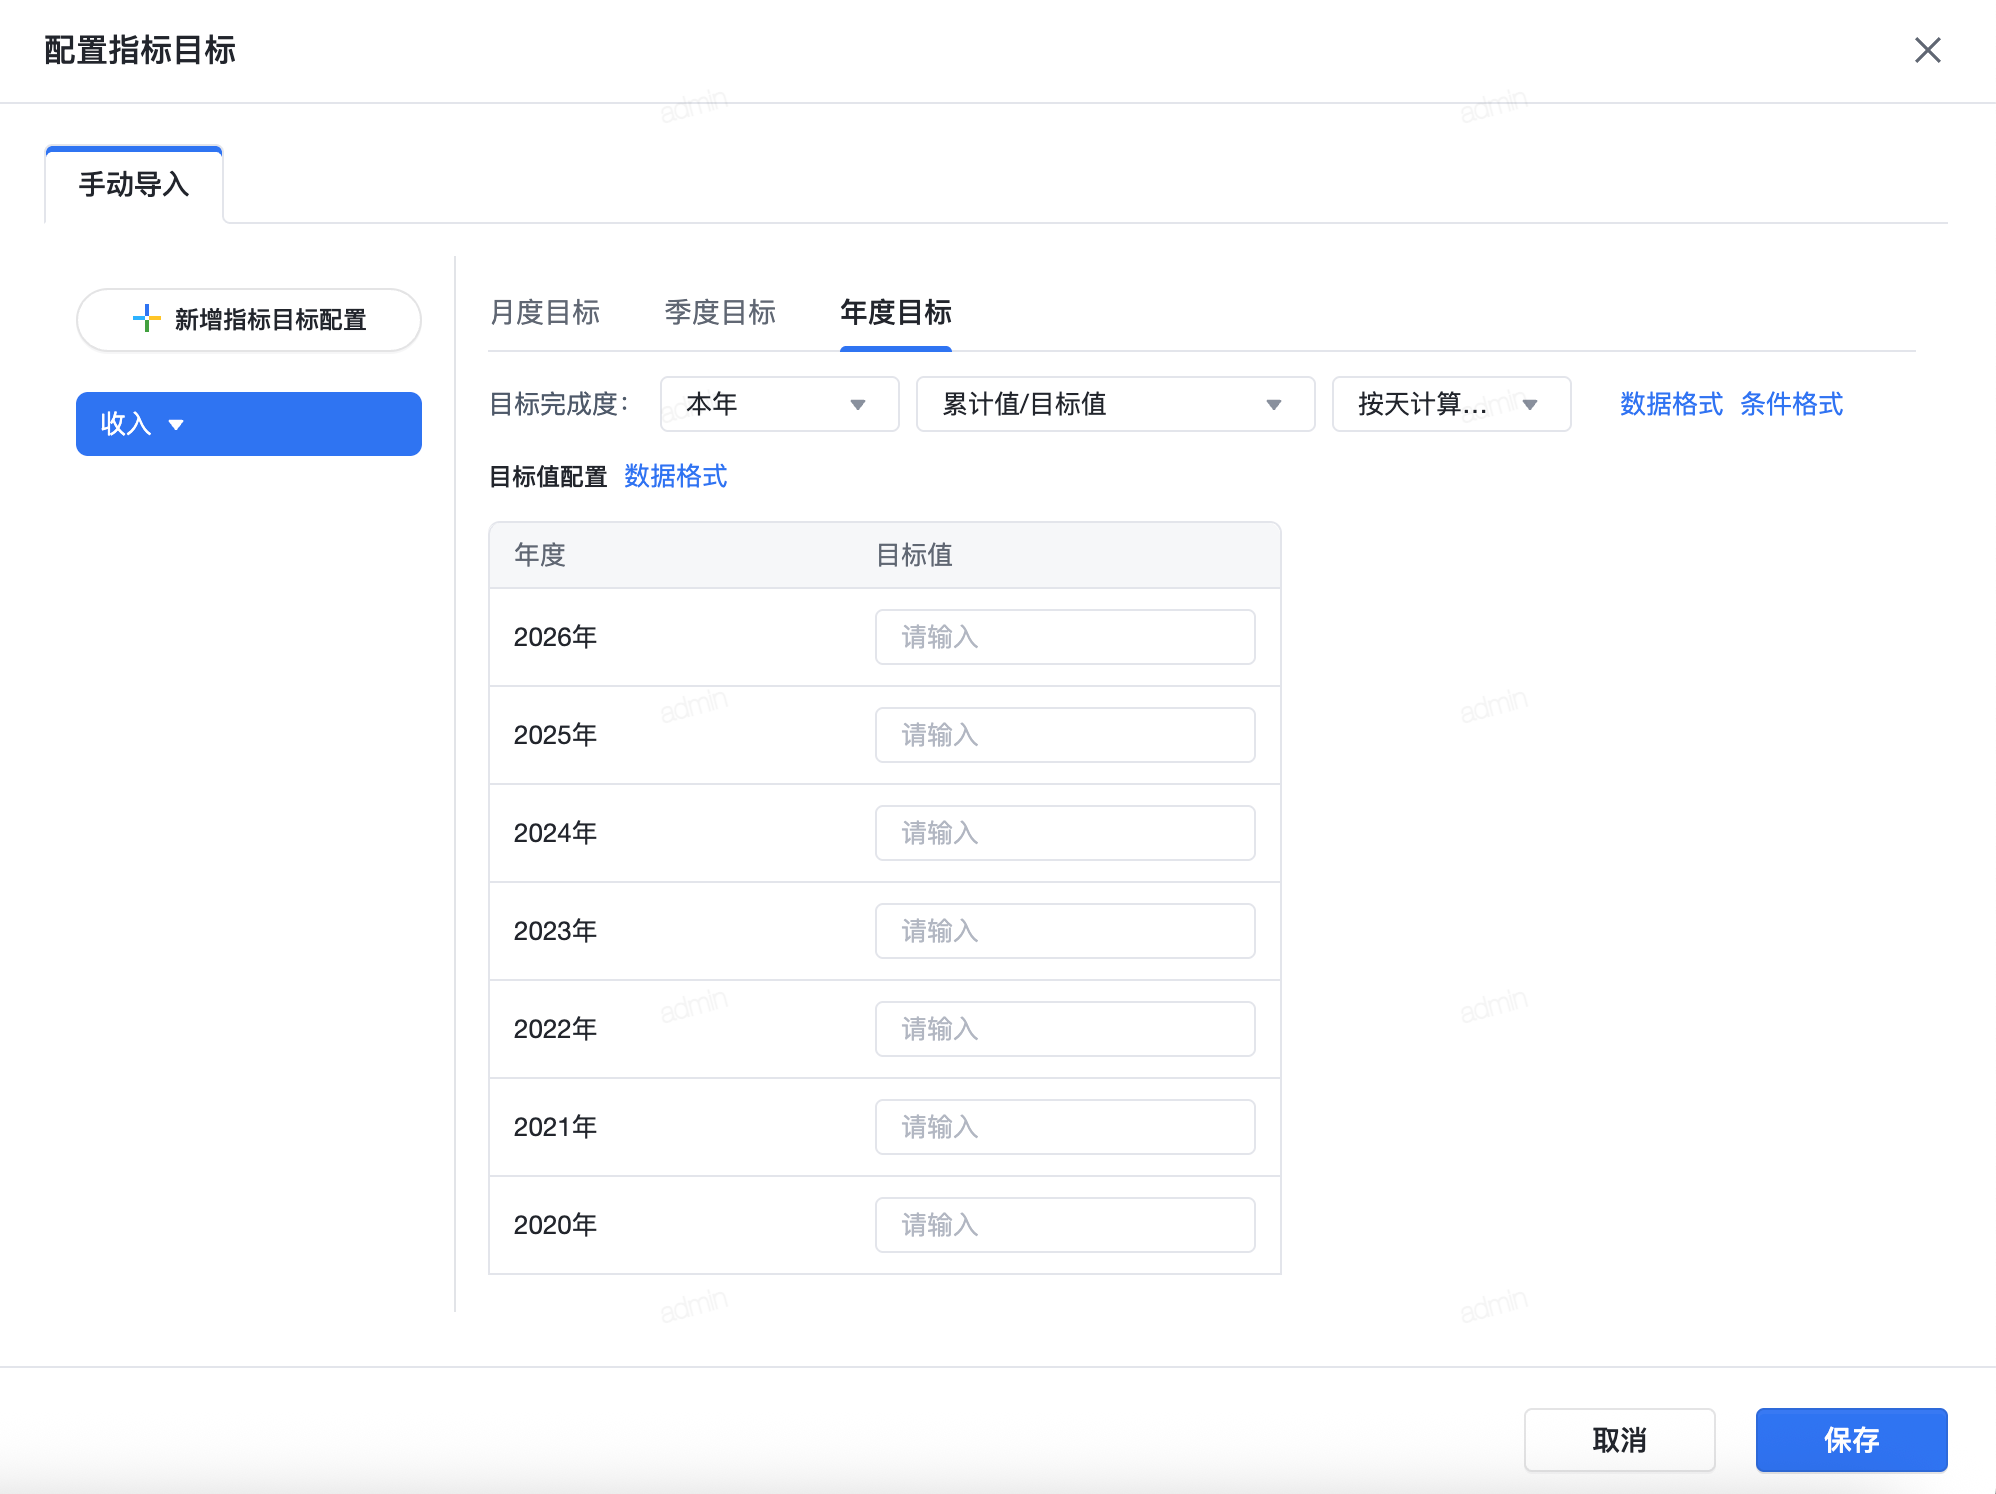The height and width of the screenshot is (1494, 1996).
Task: Click the 年度 column header
Action: click(x=540, y=555)
